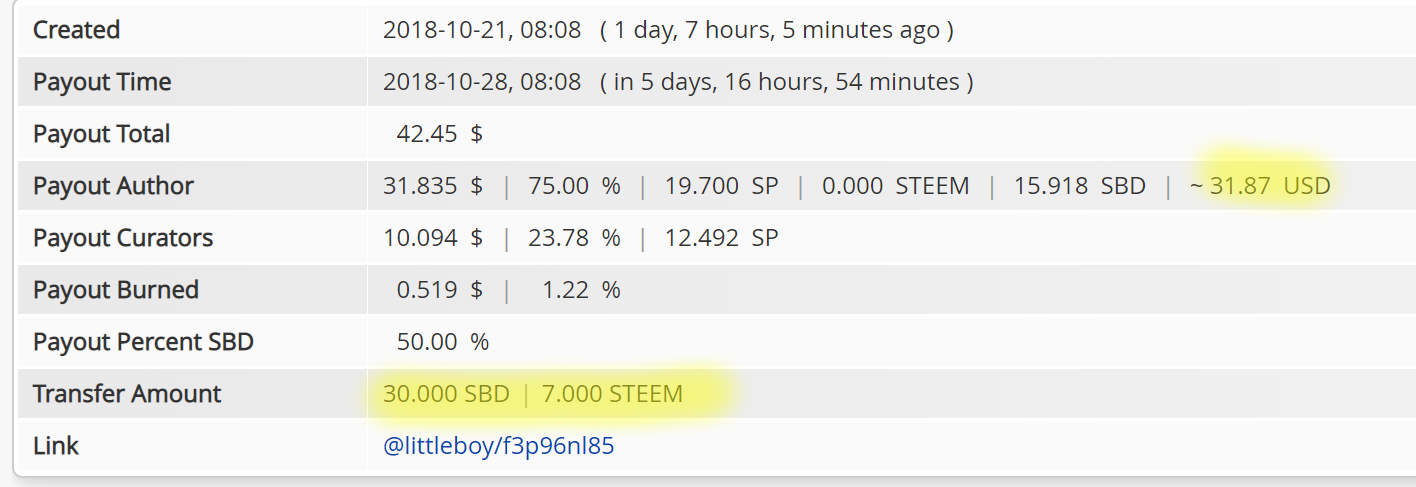This screenshot has width=1416, height=487.
Task: Click the "1 day, 7 hours, 5 minutes ago" text
Action: (x=776, y=30)
